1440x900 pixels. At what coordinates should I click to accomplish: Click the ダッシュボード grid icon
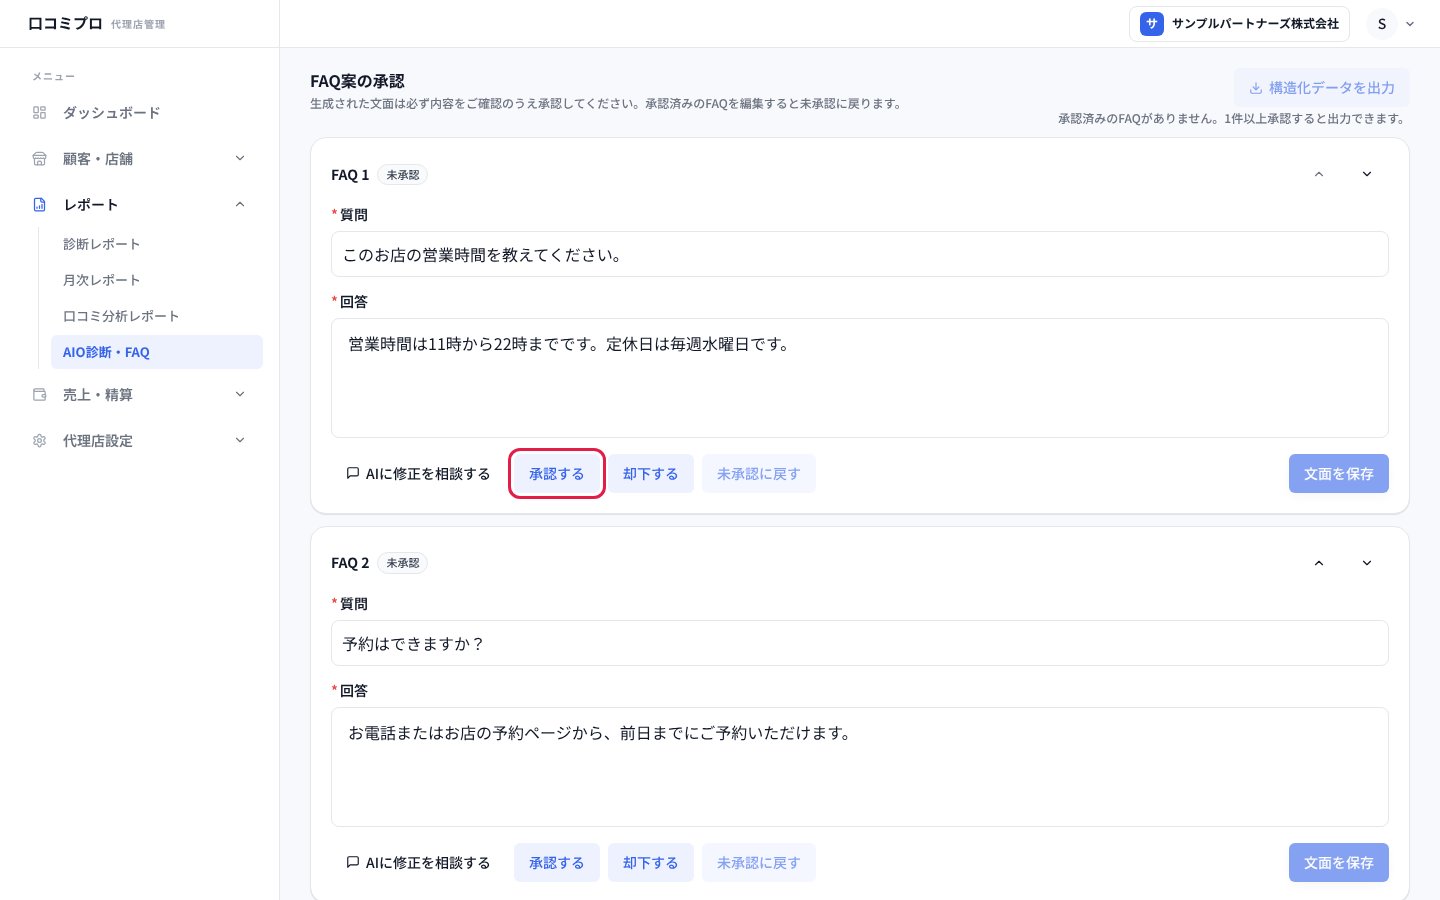pos(40,113)
